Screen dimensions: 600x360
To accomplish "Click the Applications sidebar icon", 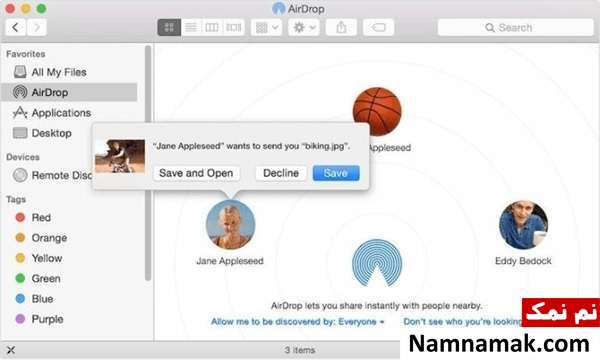I will 20,112.
